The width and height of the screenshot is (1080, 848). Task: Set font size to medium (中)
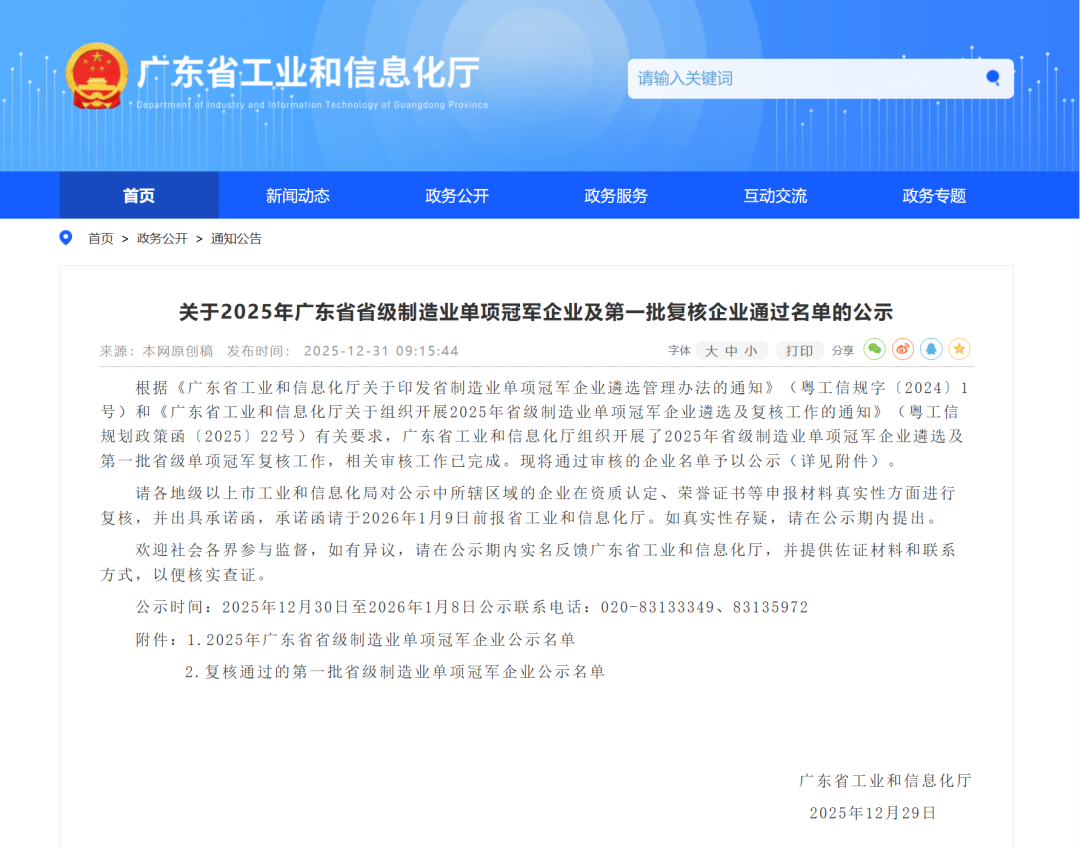pos(731,351)
